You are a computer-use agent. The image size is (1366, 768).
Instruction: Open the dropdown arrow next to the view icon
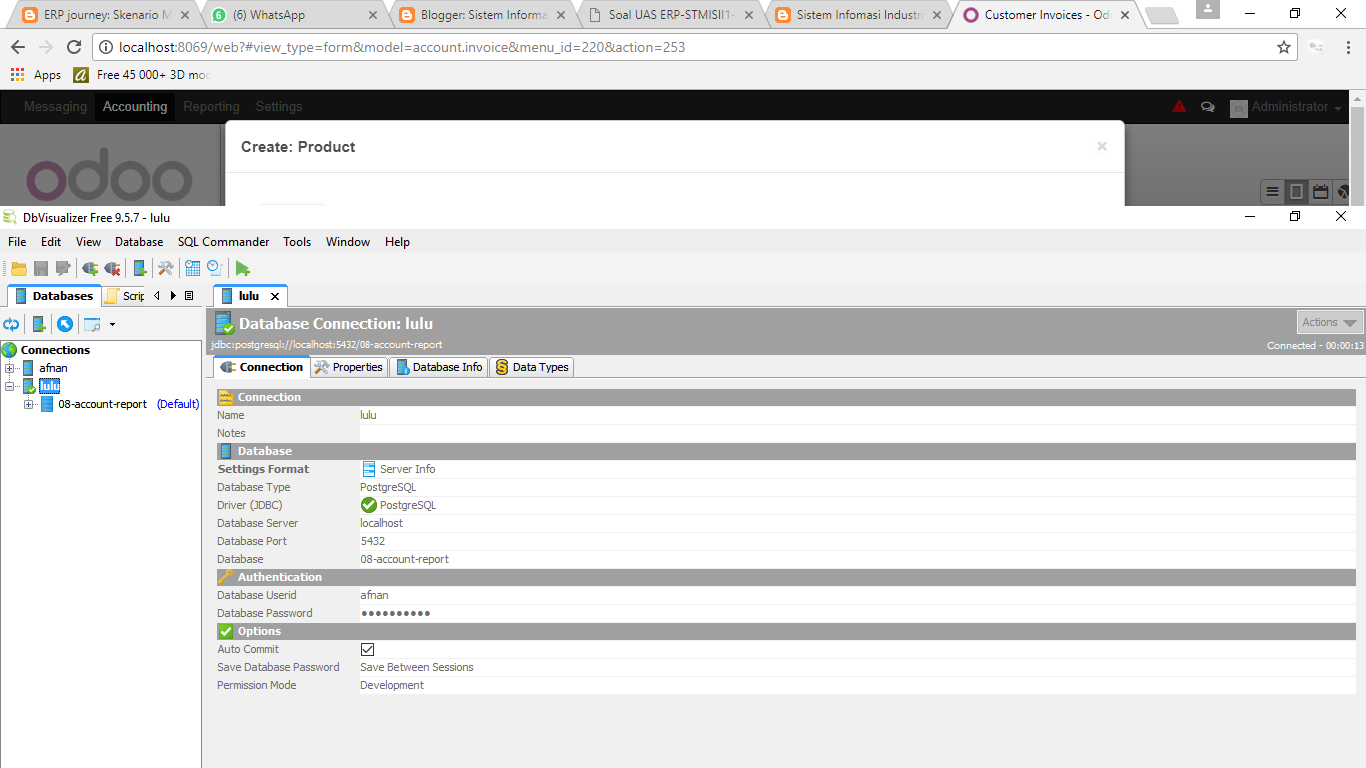pyautogui.click(x=112, y=324)
